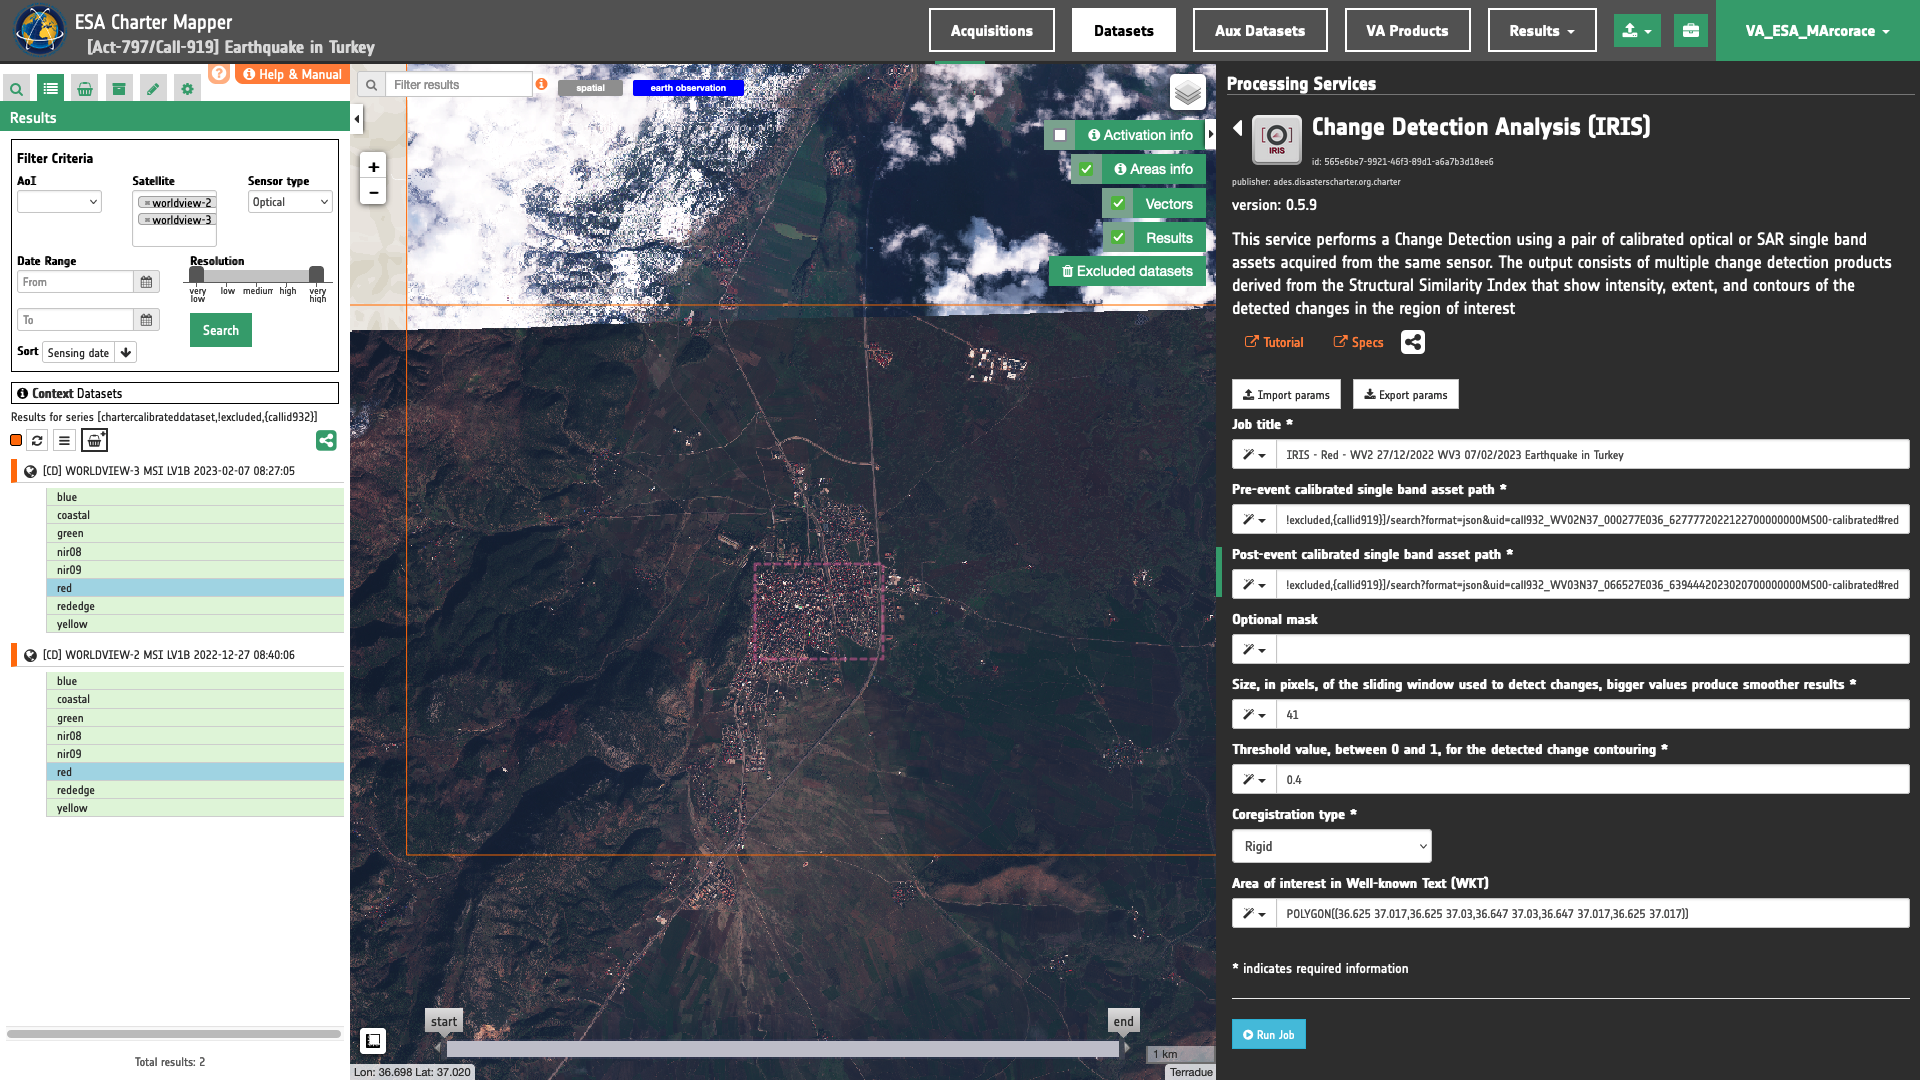
Task: Click the orange question mark help icon
Action: pos(219,73)
